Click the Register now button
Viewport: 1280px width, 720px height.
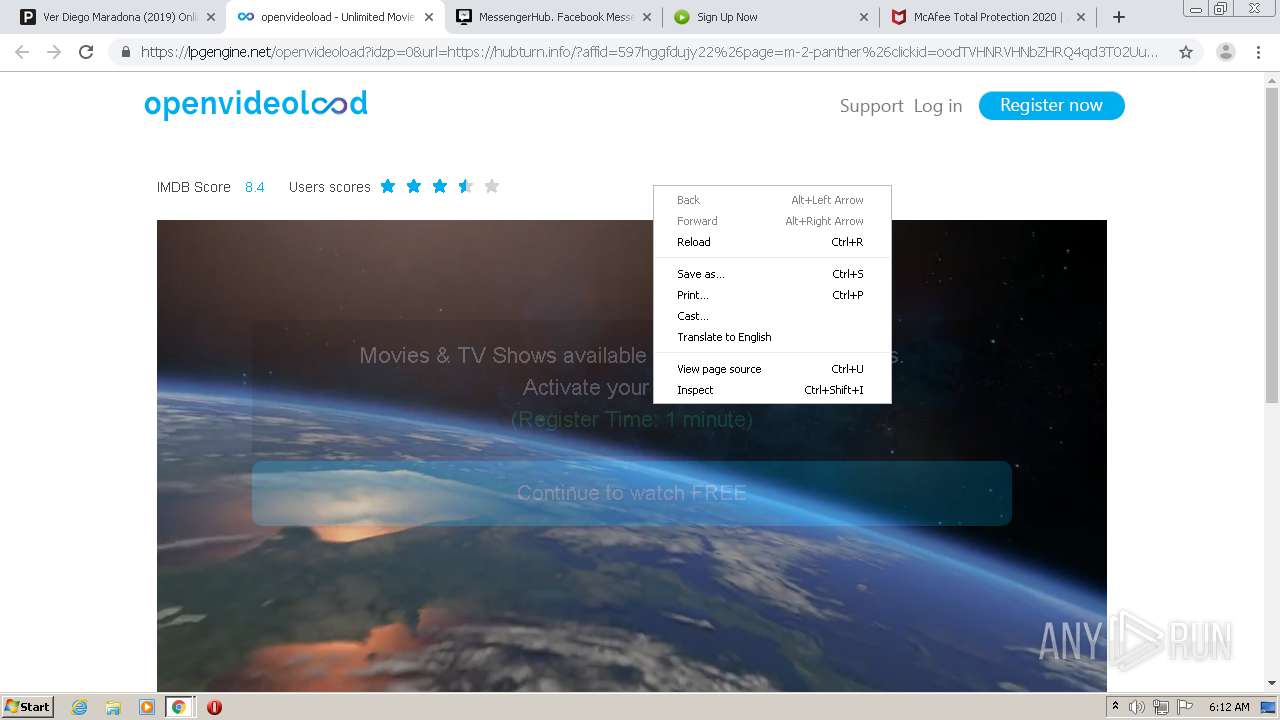coord(1051,105)
